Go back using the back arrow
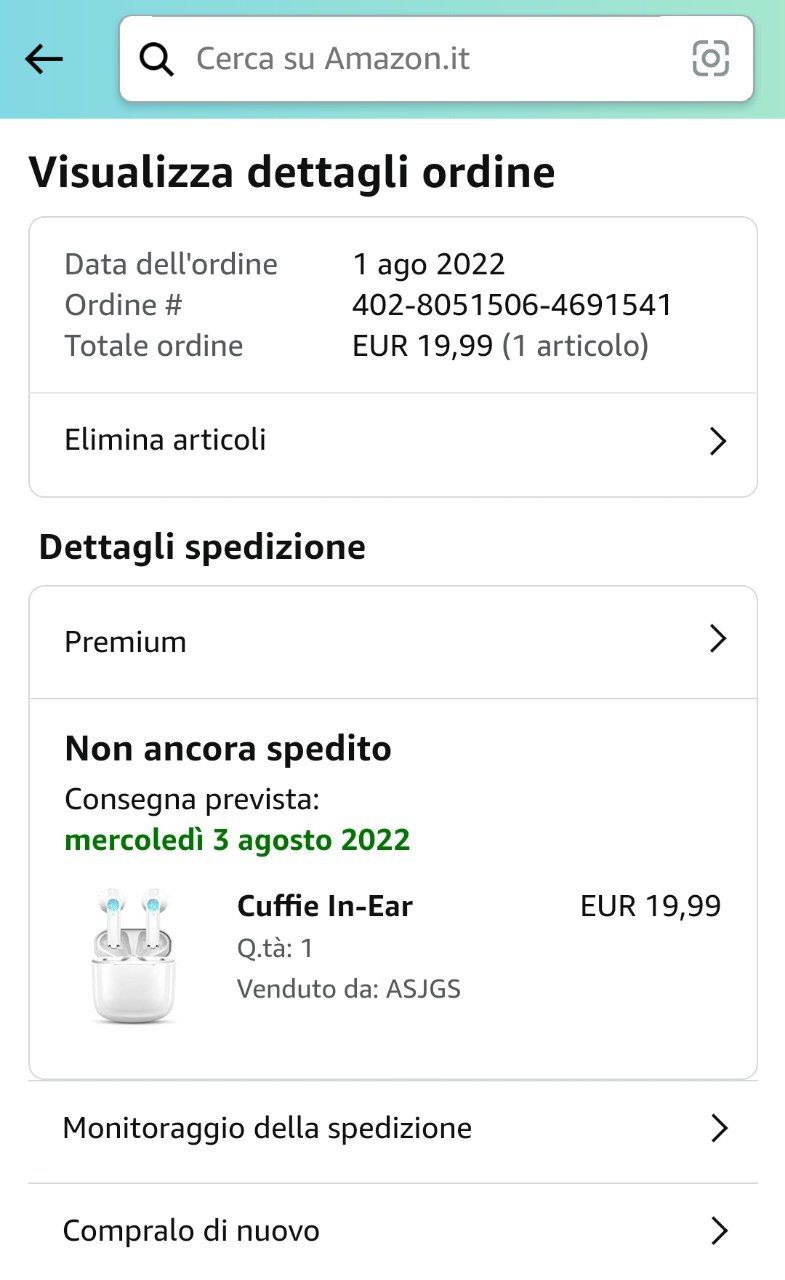 point(44,60)
